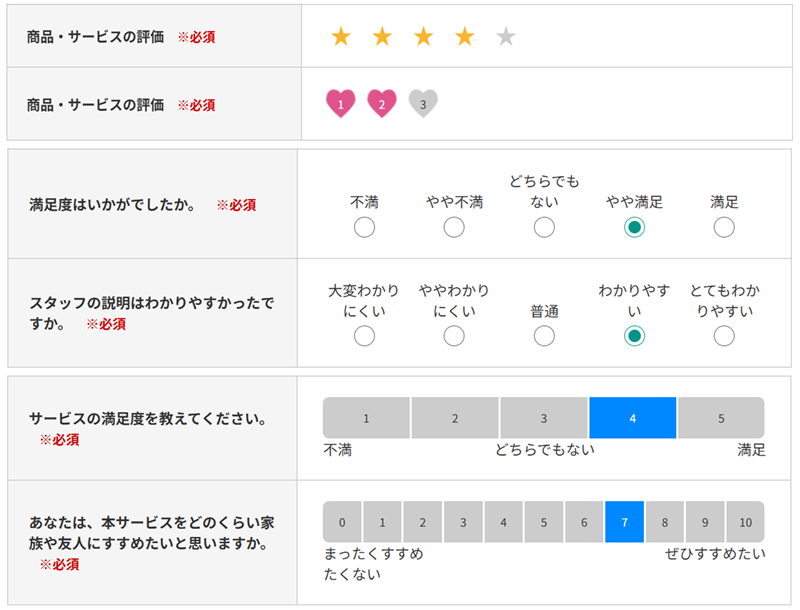The height and width of the screenshot is (610, 800).
Task: Choose 5 on the recommendation scale
Action: click(544, 522)
